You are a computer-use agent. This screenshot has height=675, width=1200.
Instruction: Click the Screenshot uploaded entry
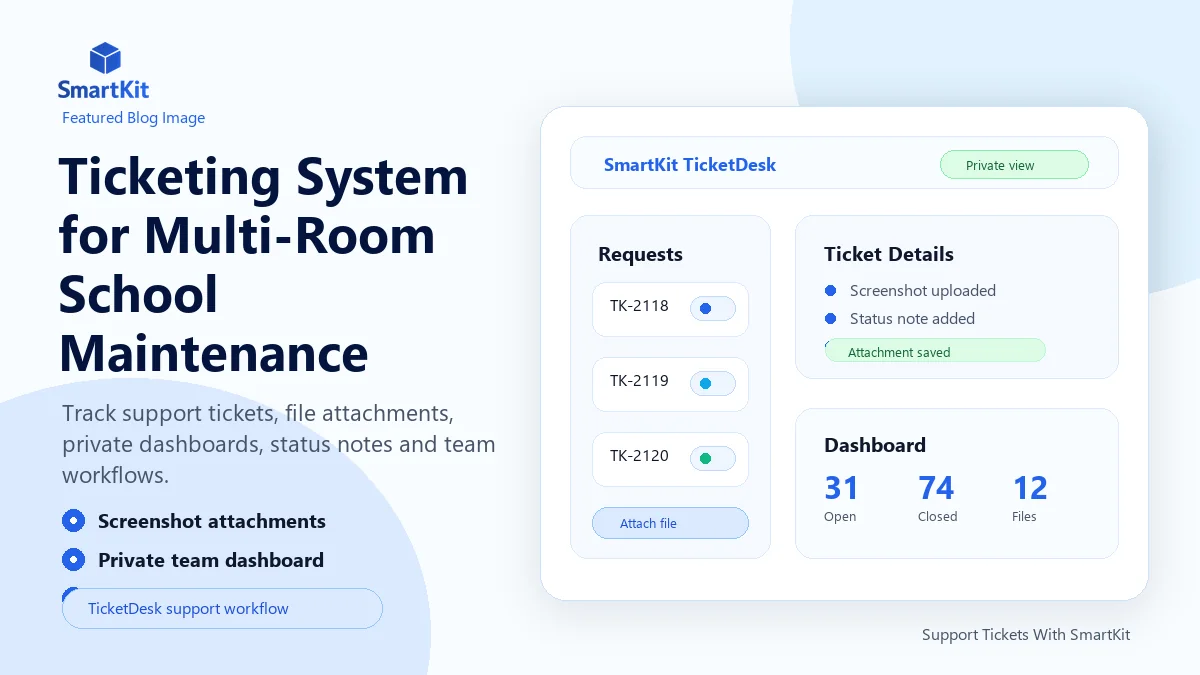(x=923, y=291)
